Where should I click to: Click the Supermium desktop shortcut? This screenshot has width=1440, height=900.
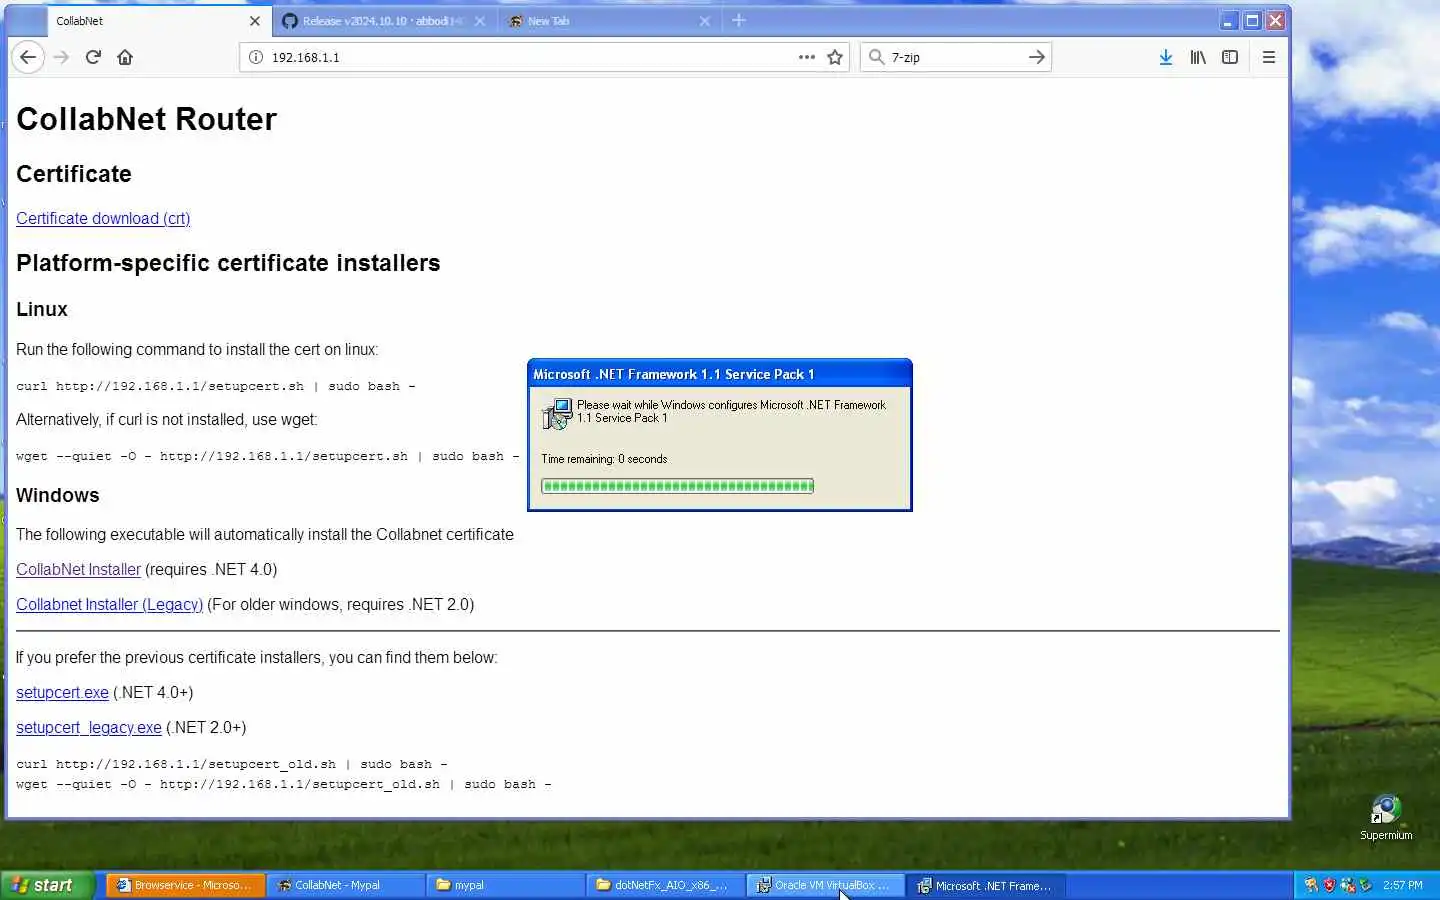click(1386, 817)
